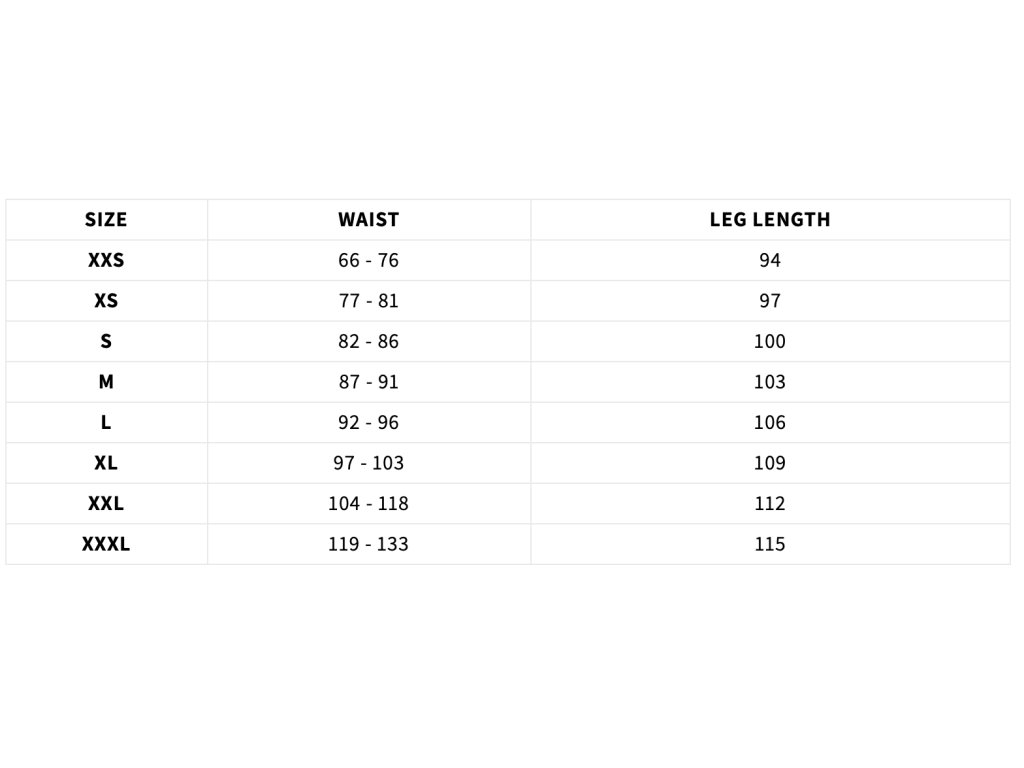Click the XL size label
Screen dimensions: 1024x768
(x=106, y=463)
